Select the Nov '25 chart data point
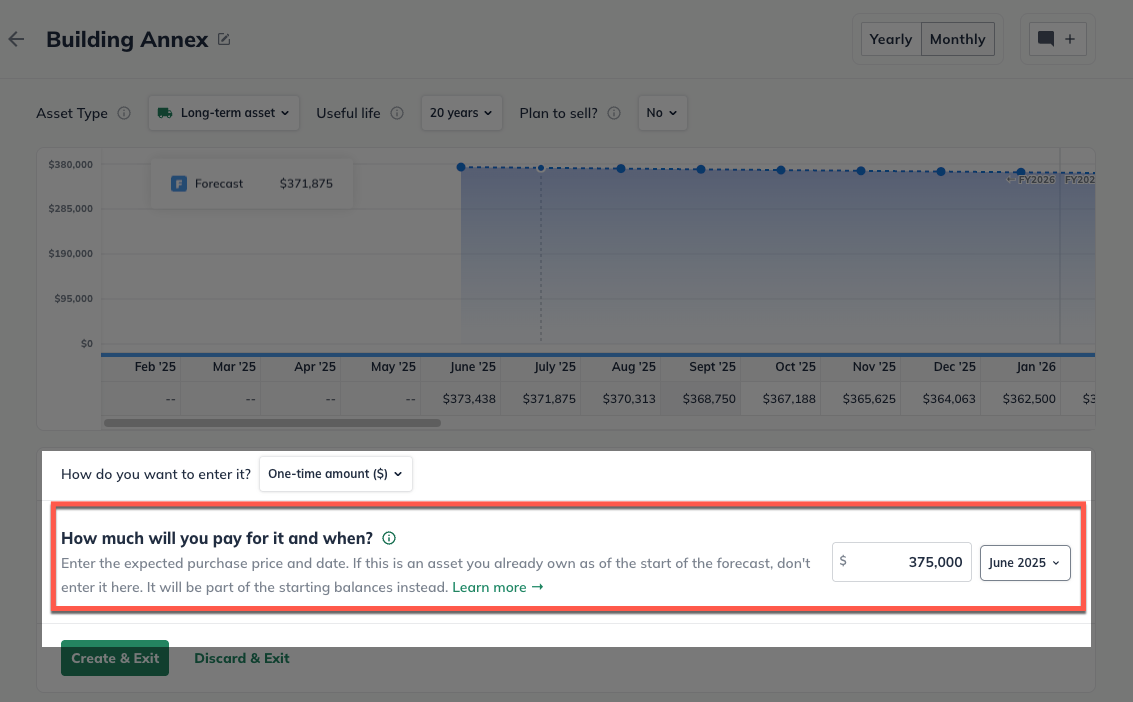The height and width of the screenshot is (702, 1133). (x=861, y=171)
